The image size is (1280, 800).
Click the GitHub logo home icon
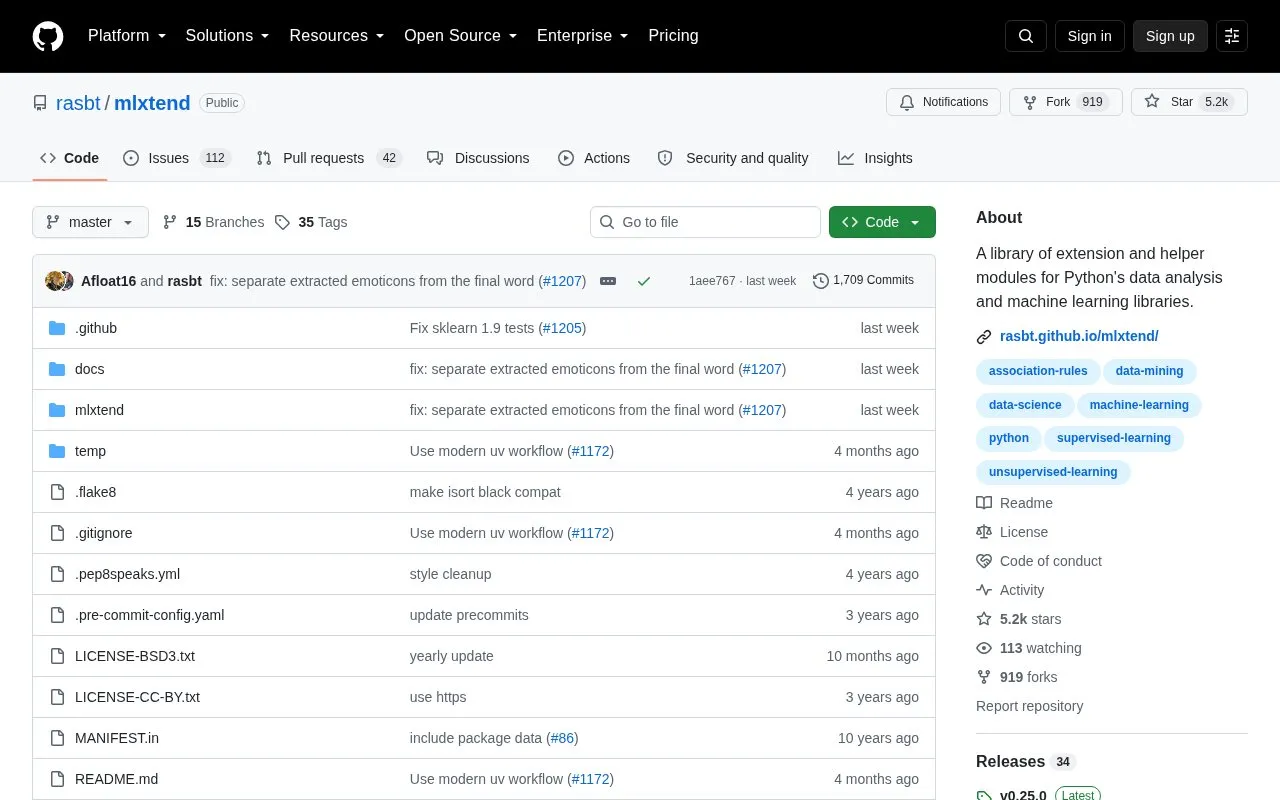pos(48,36)
